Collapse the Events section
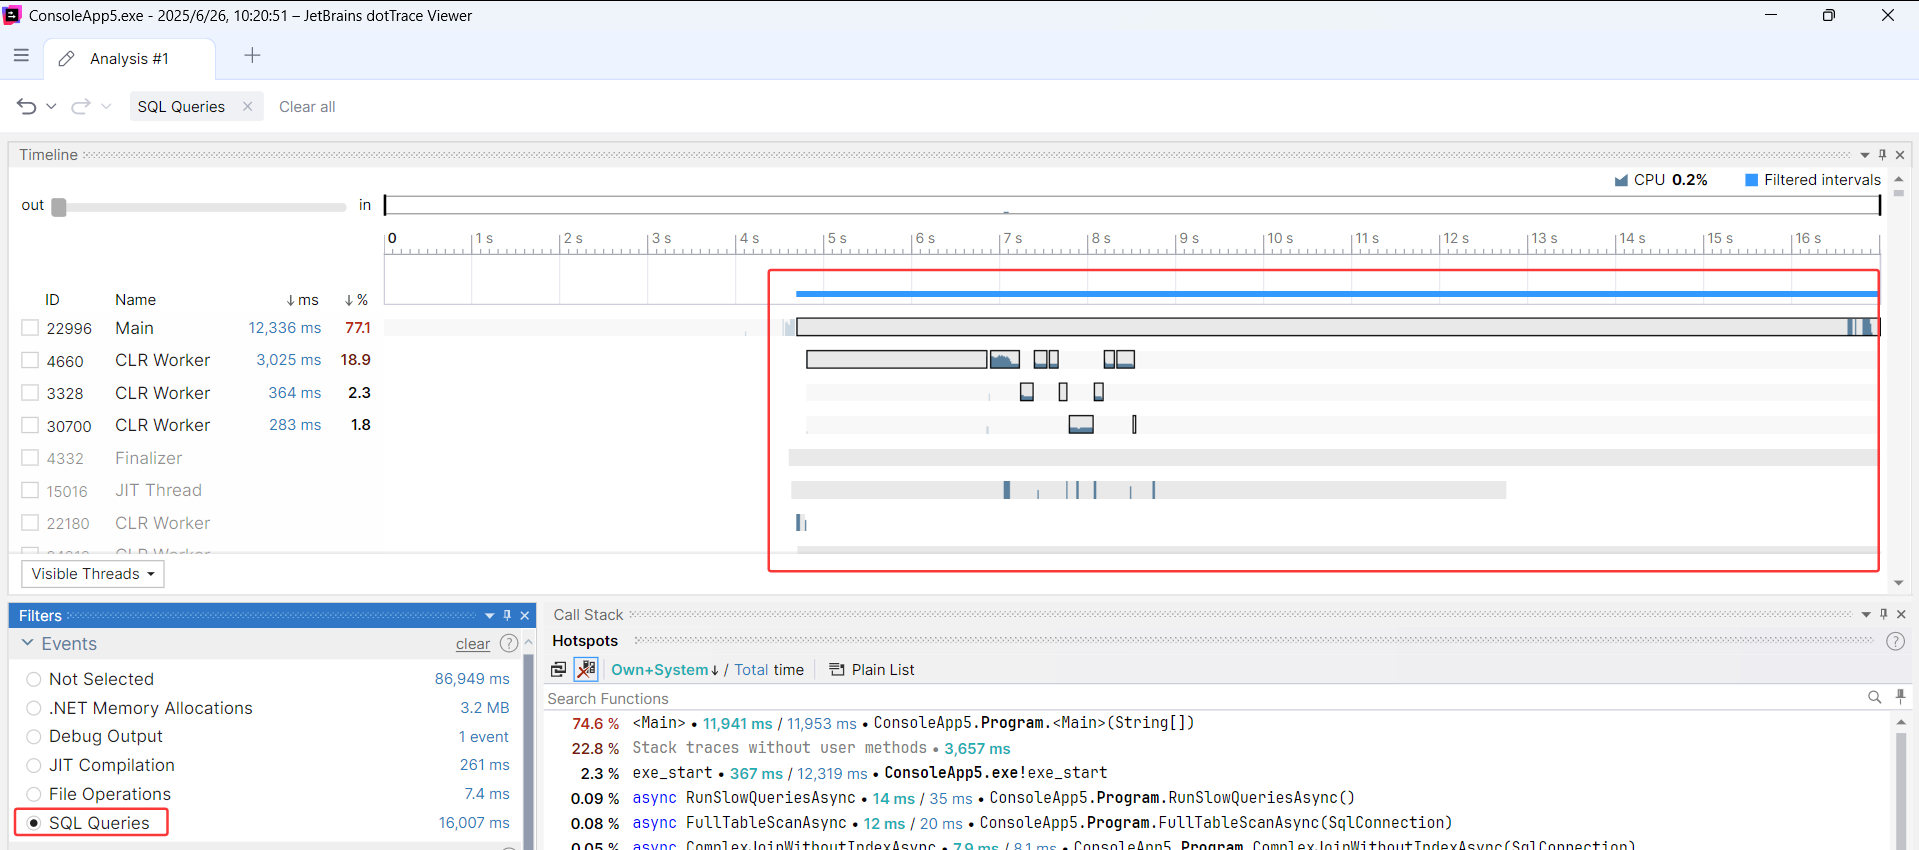1919x850 pixels. pyautogui.click(x=27, y=643)
